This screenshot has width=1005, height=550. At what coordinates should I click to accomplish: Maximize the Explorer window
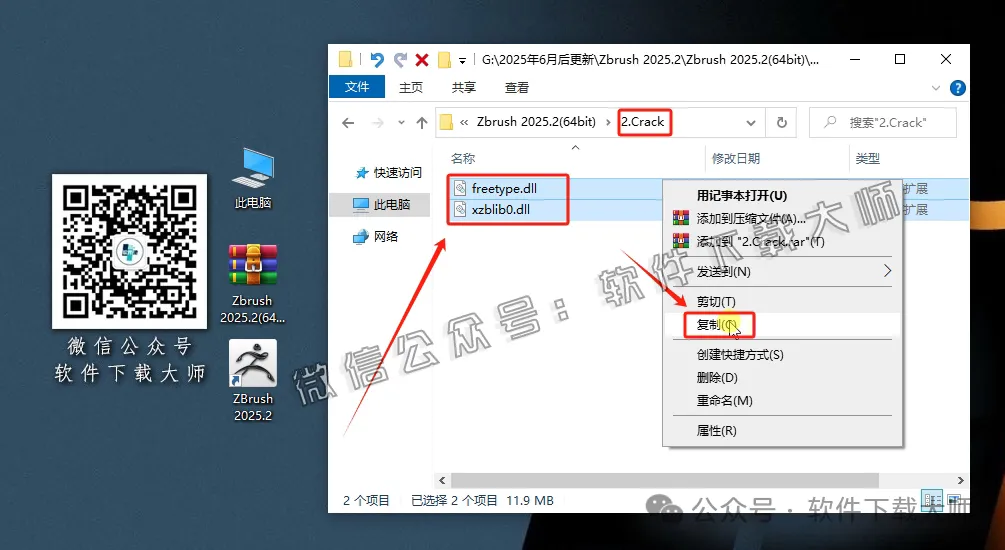click(x=900, y=60)
